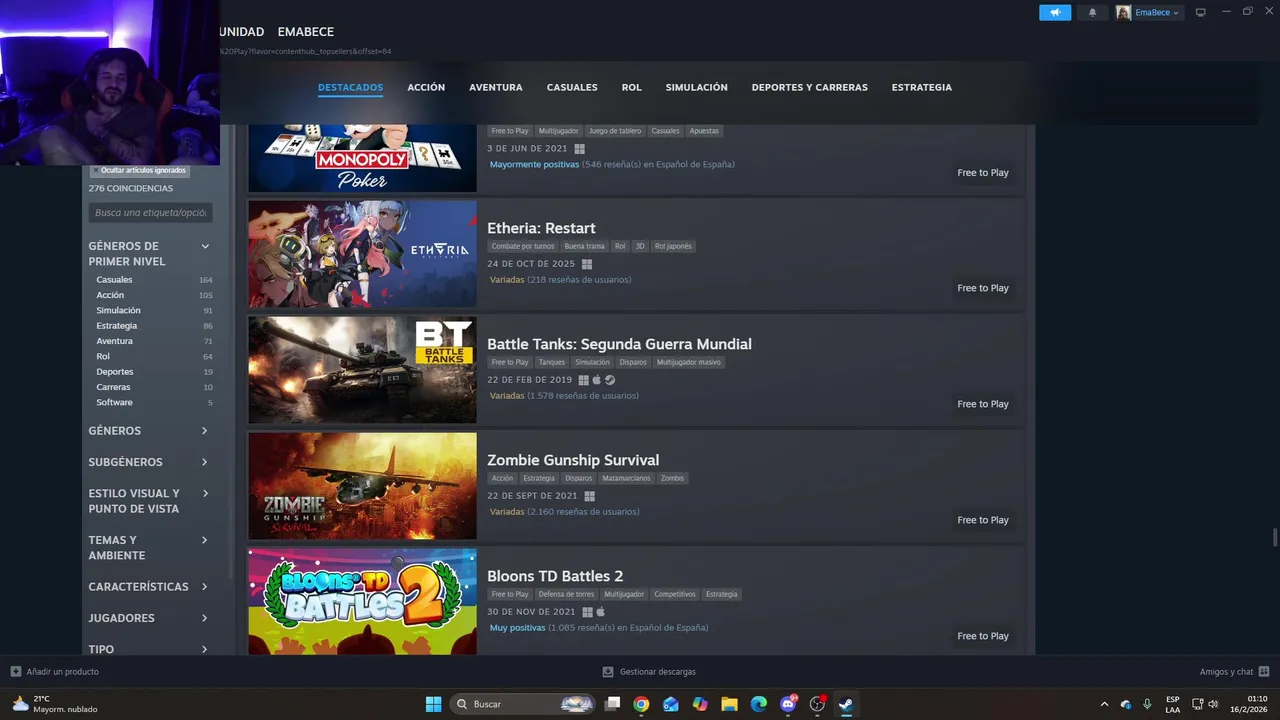Open Google Chrome from the taskbar
This screenshot has width=1280, height=720.
(641, 704)
